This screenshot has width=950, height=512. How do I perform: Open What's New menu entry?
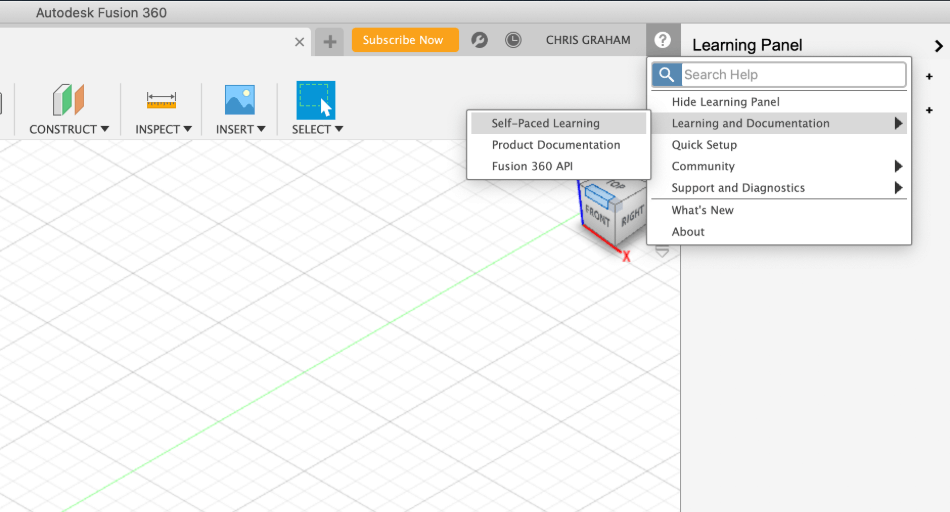point(779,210)
